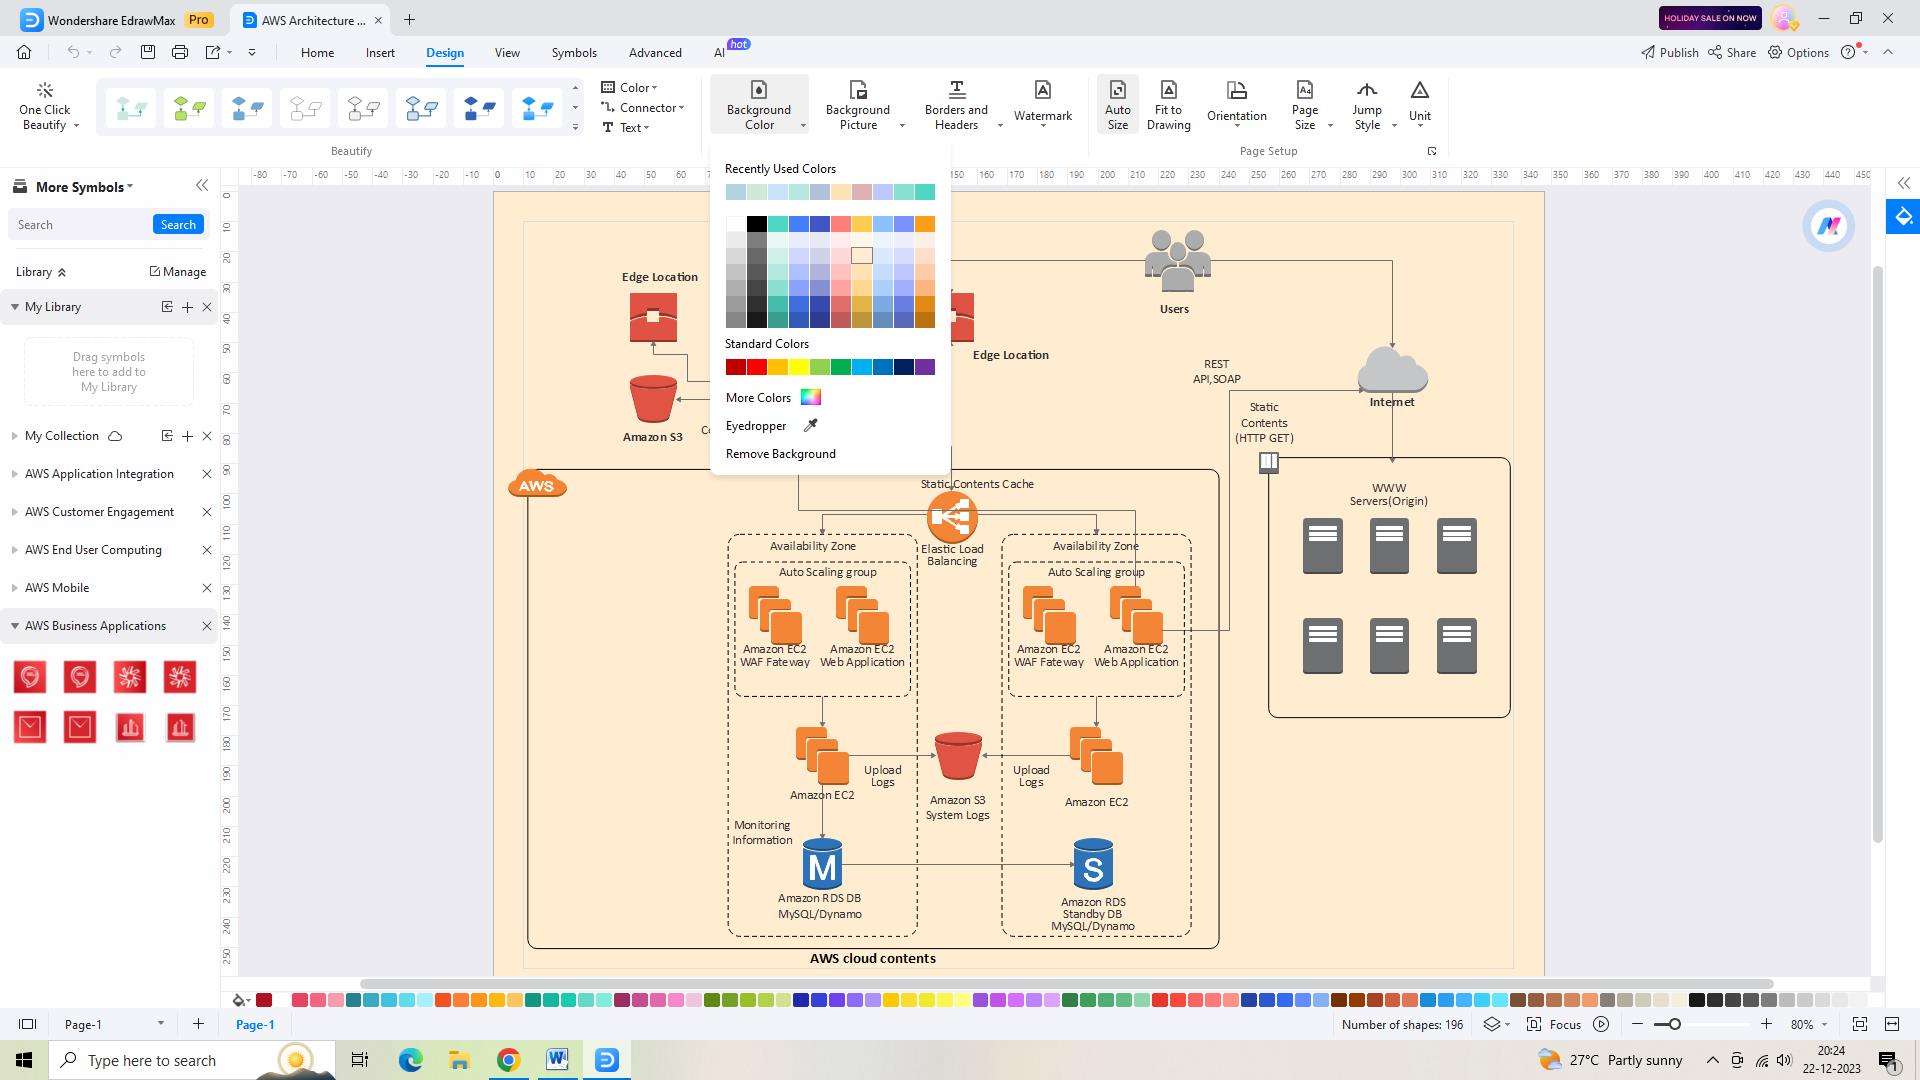Image resolution: width=1920 pixels, height=1080 pixels.
Task: Collapse the symbols side panel
Action: tap(202, 186)
